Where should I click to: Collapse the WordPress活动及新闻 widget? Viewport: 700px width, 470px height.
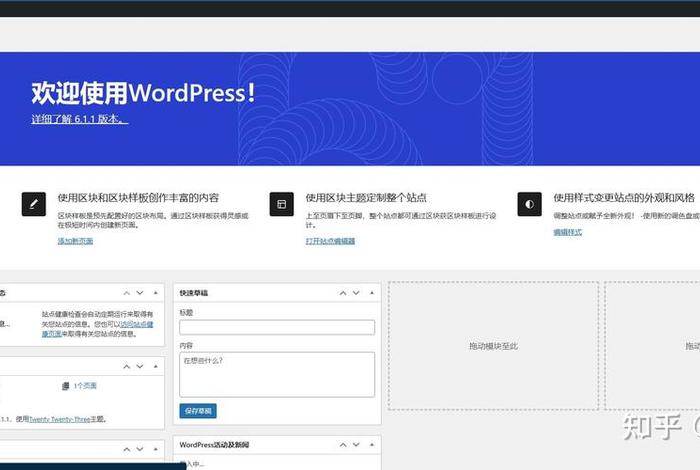[x=372, y=445]
